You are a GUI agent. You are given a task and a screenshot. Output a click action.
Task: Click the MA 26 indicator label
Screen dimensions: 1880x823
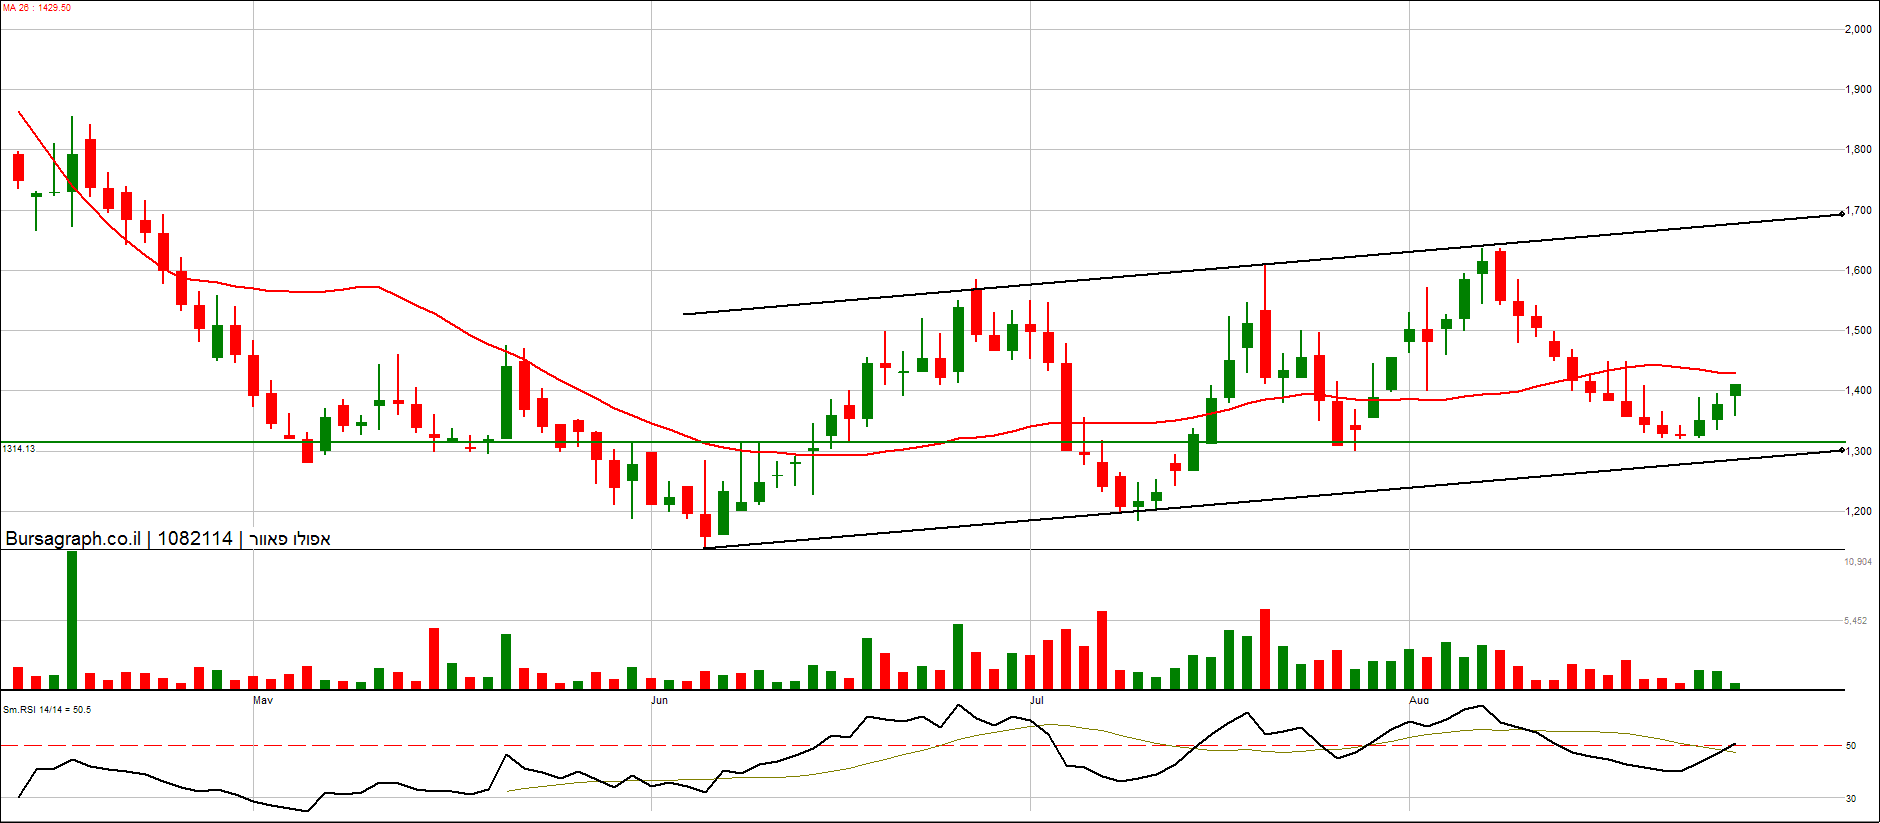pyautogui.click(x=37, y=8)
